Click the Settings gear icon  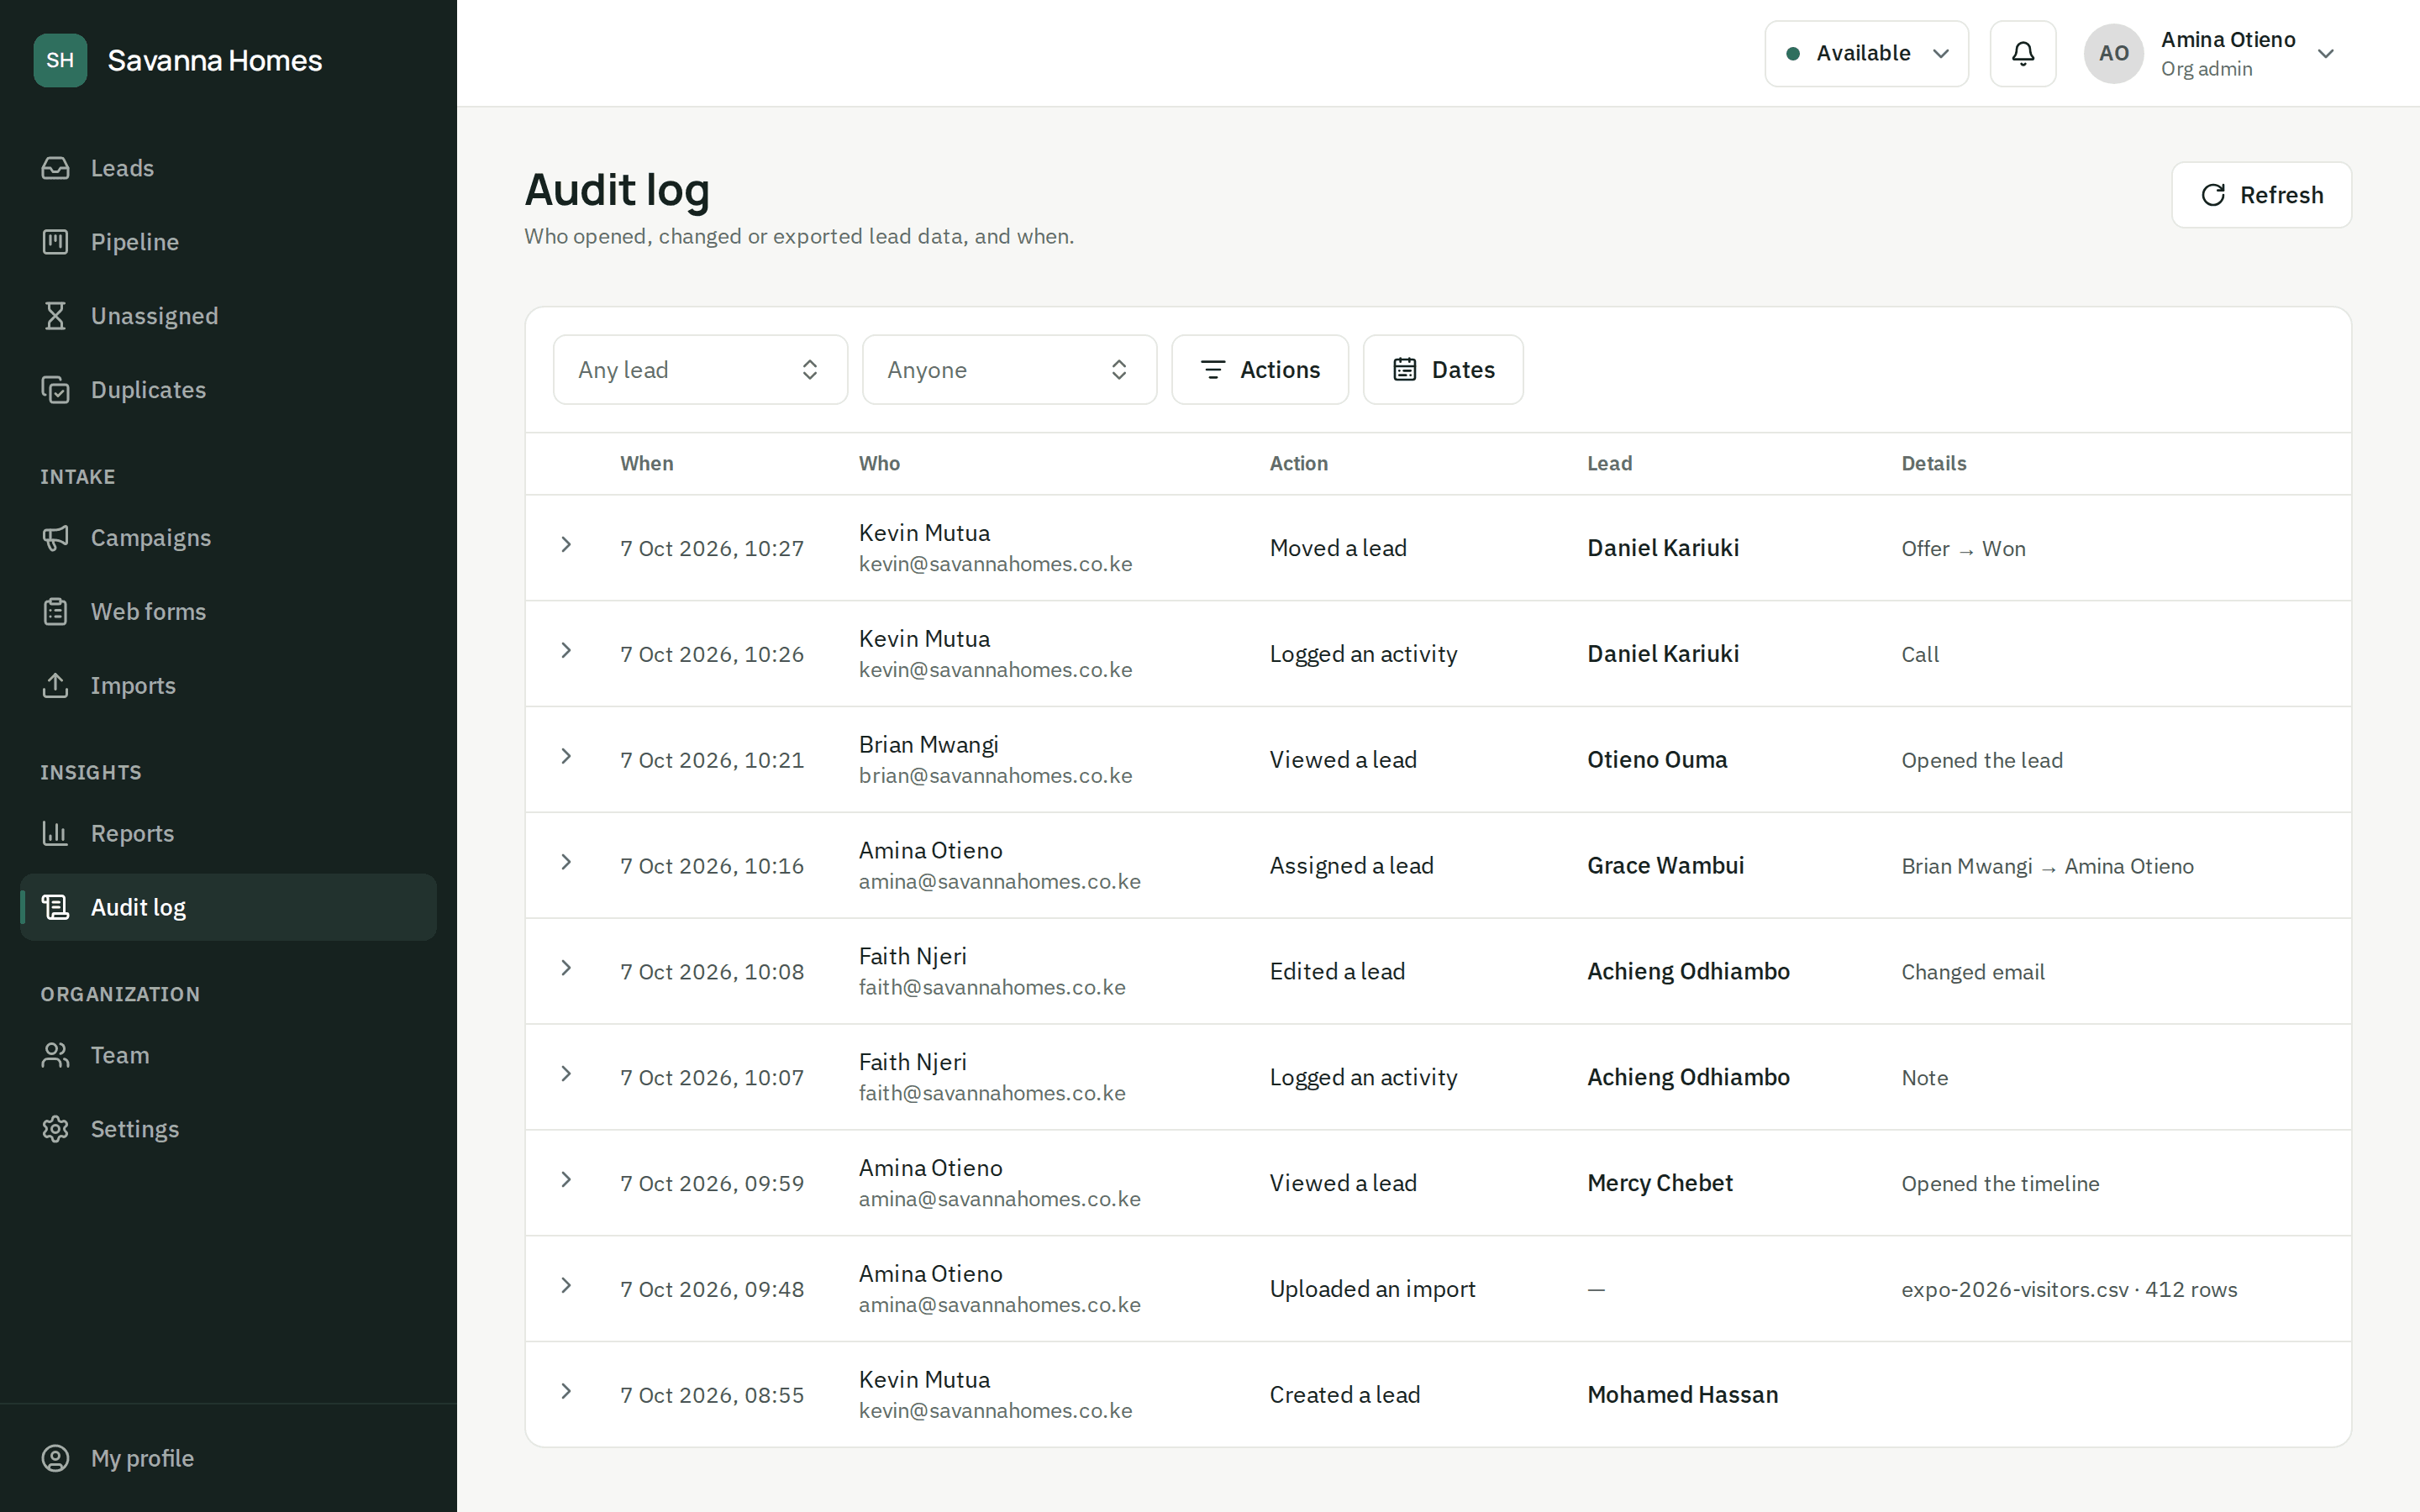56,1130
